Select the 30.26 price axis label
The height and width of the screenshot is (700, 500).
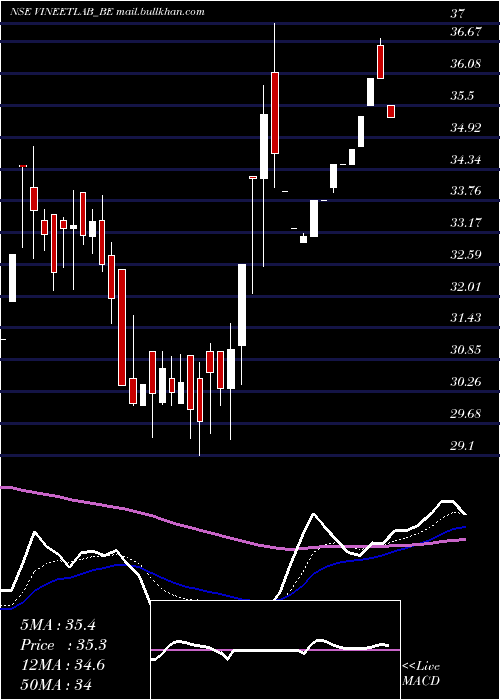[x=465, y=382]
